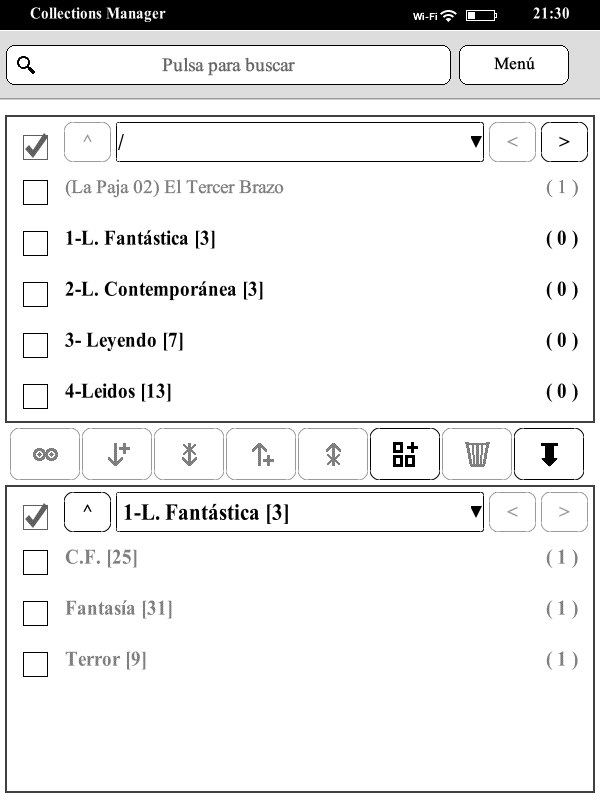Click the up-arrow plus add icon

tap(261, 455)
